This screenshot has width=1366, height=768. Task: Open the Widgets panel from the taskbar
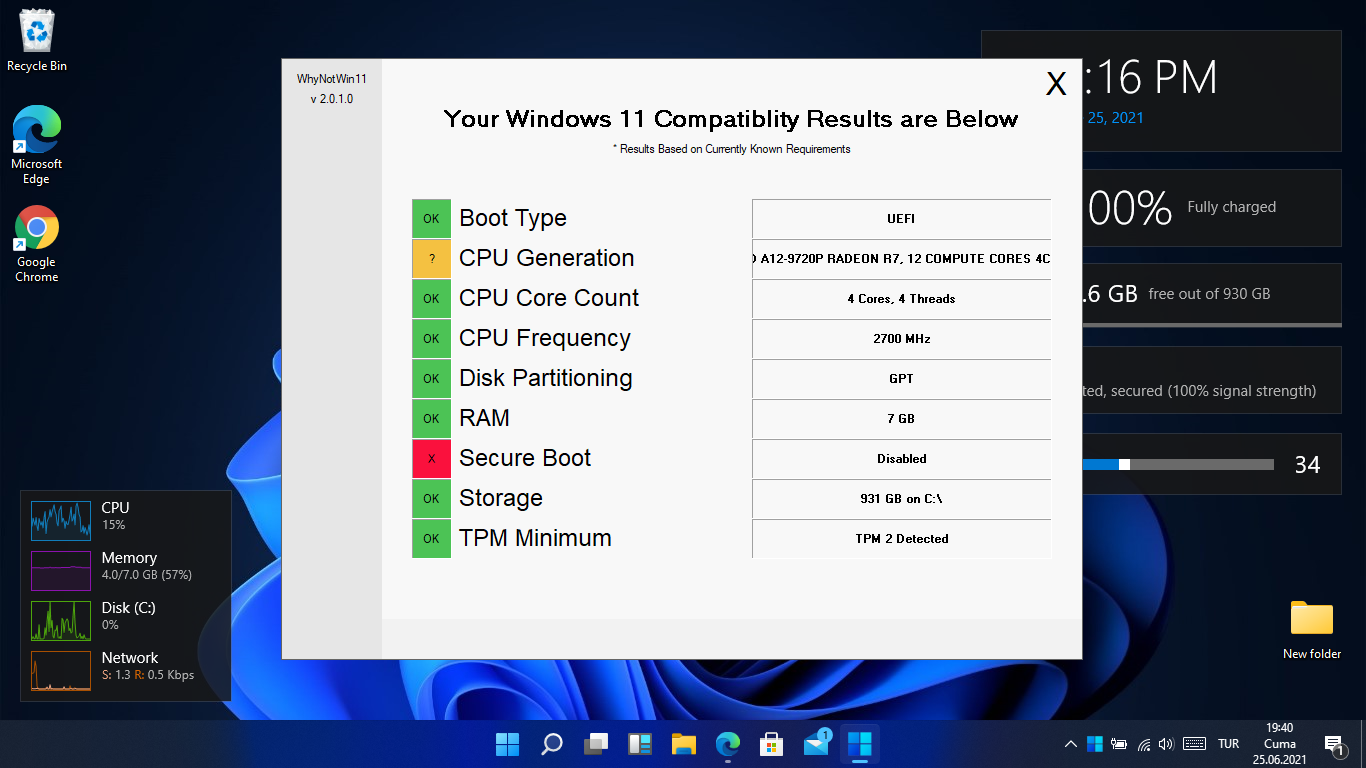pyautogui.click(x=640, y=744)
